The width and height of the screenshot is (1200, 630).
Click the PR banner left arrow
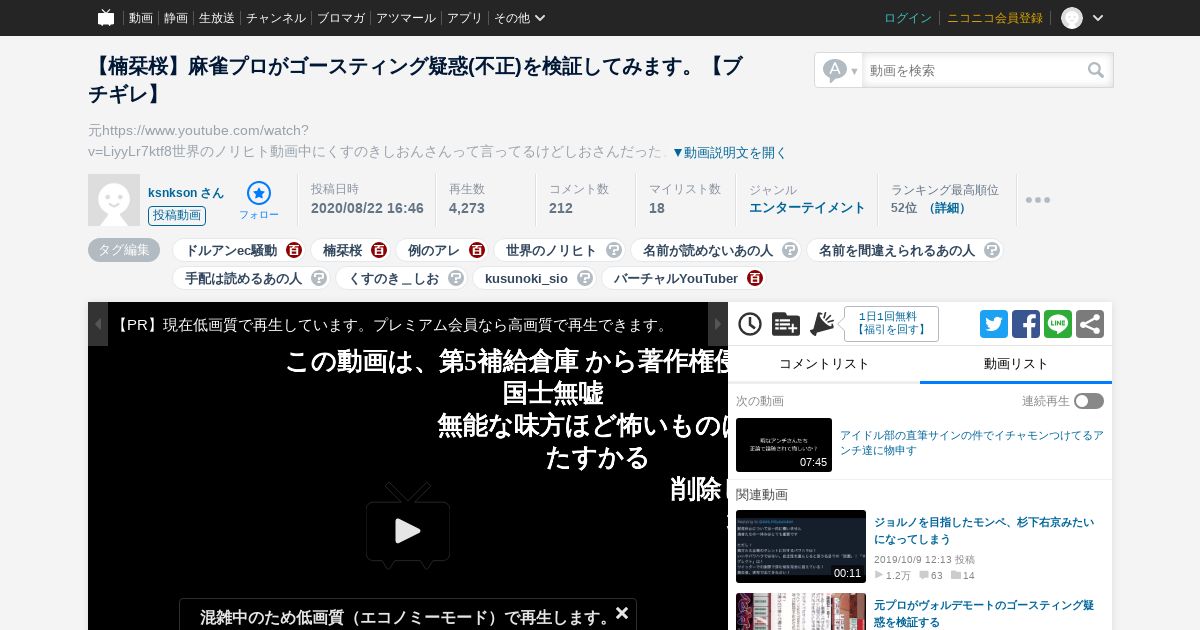pos(98,324)
